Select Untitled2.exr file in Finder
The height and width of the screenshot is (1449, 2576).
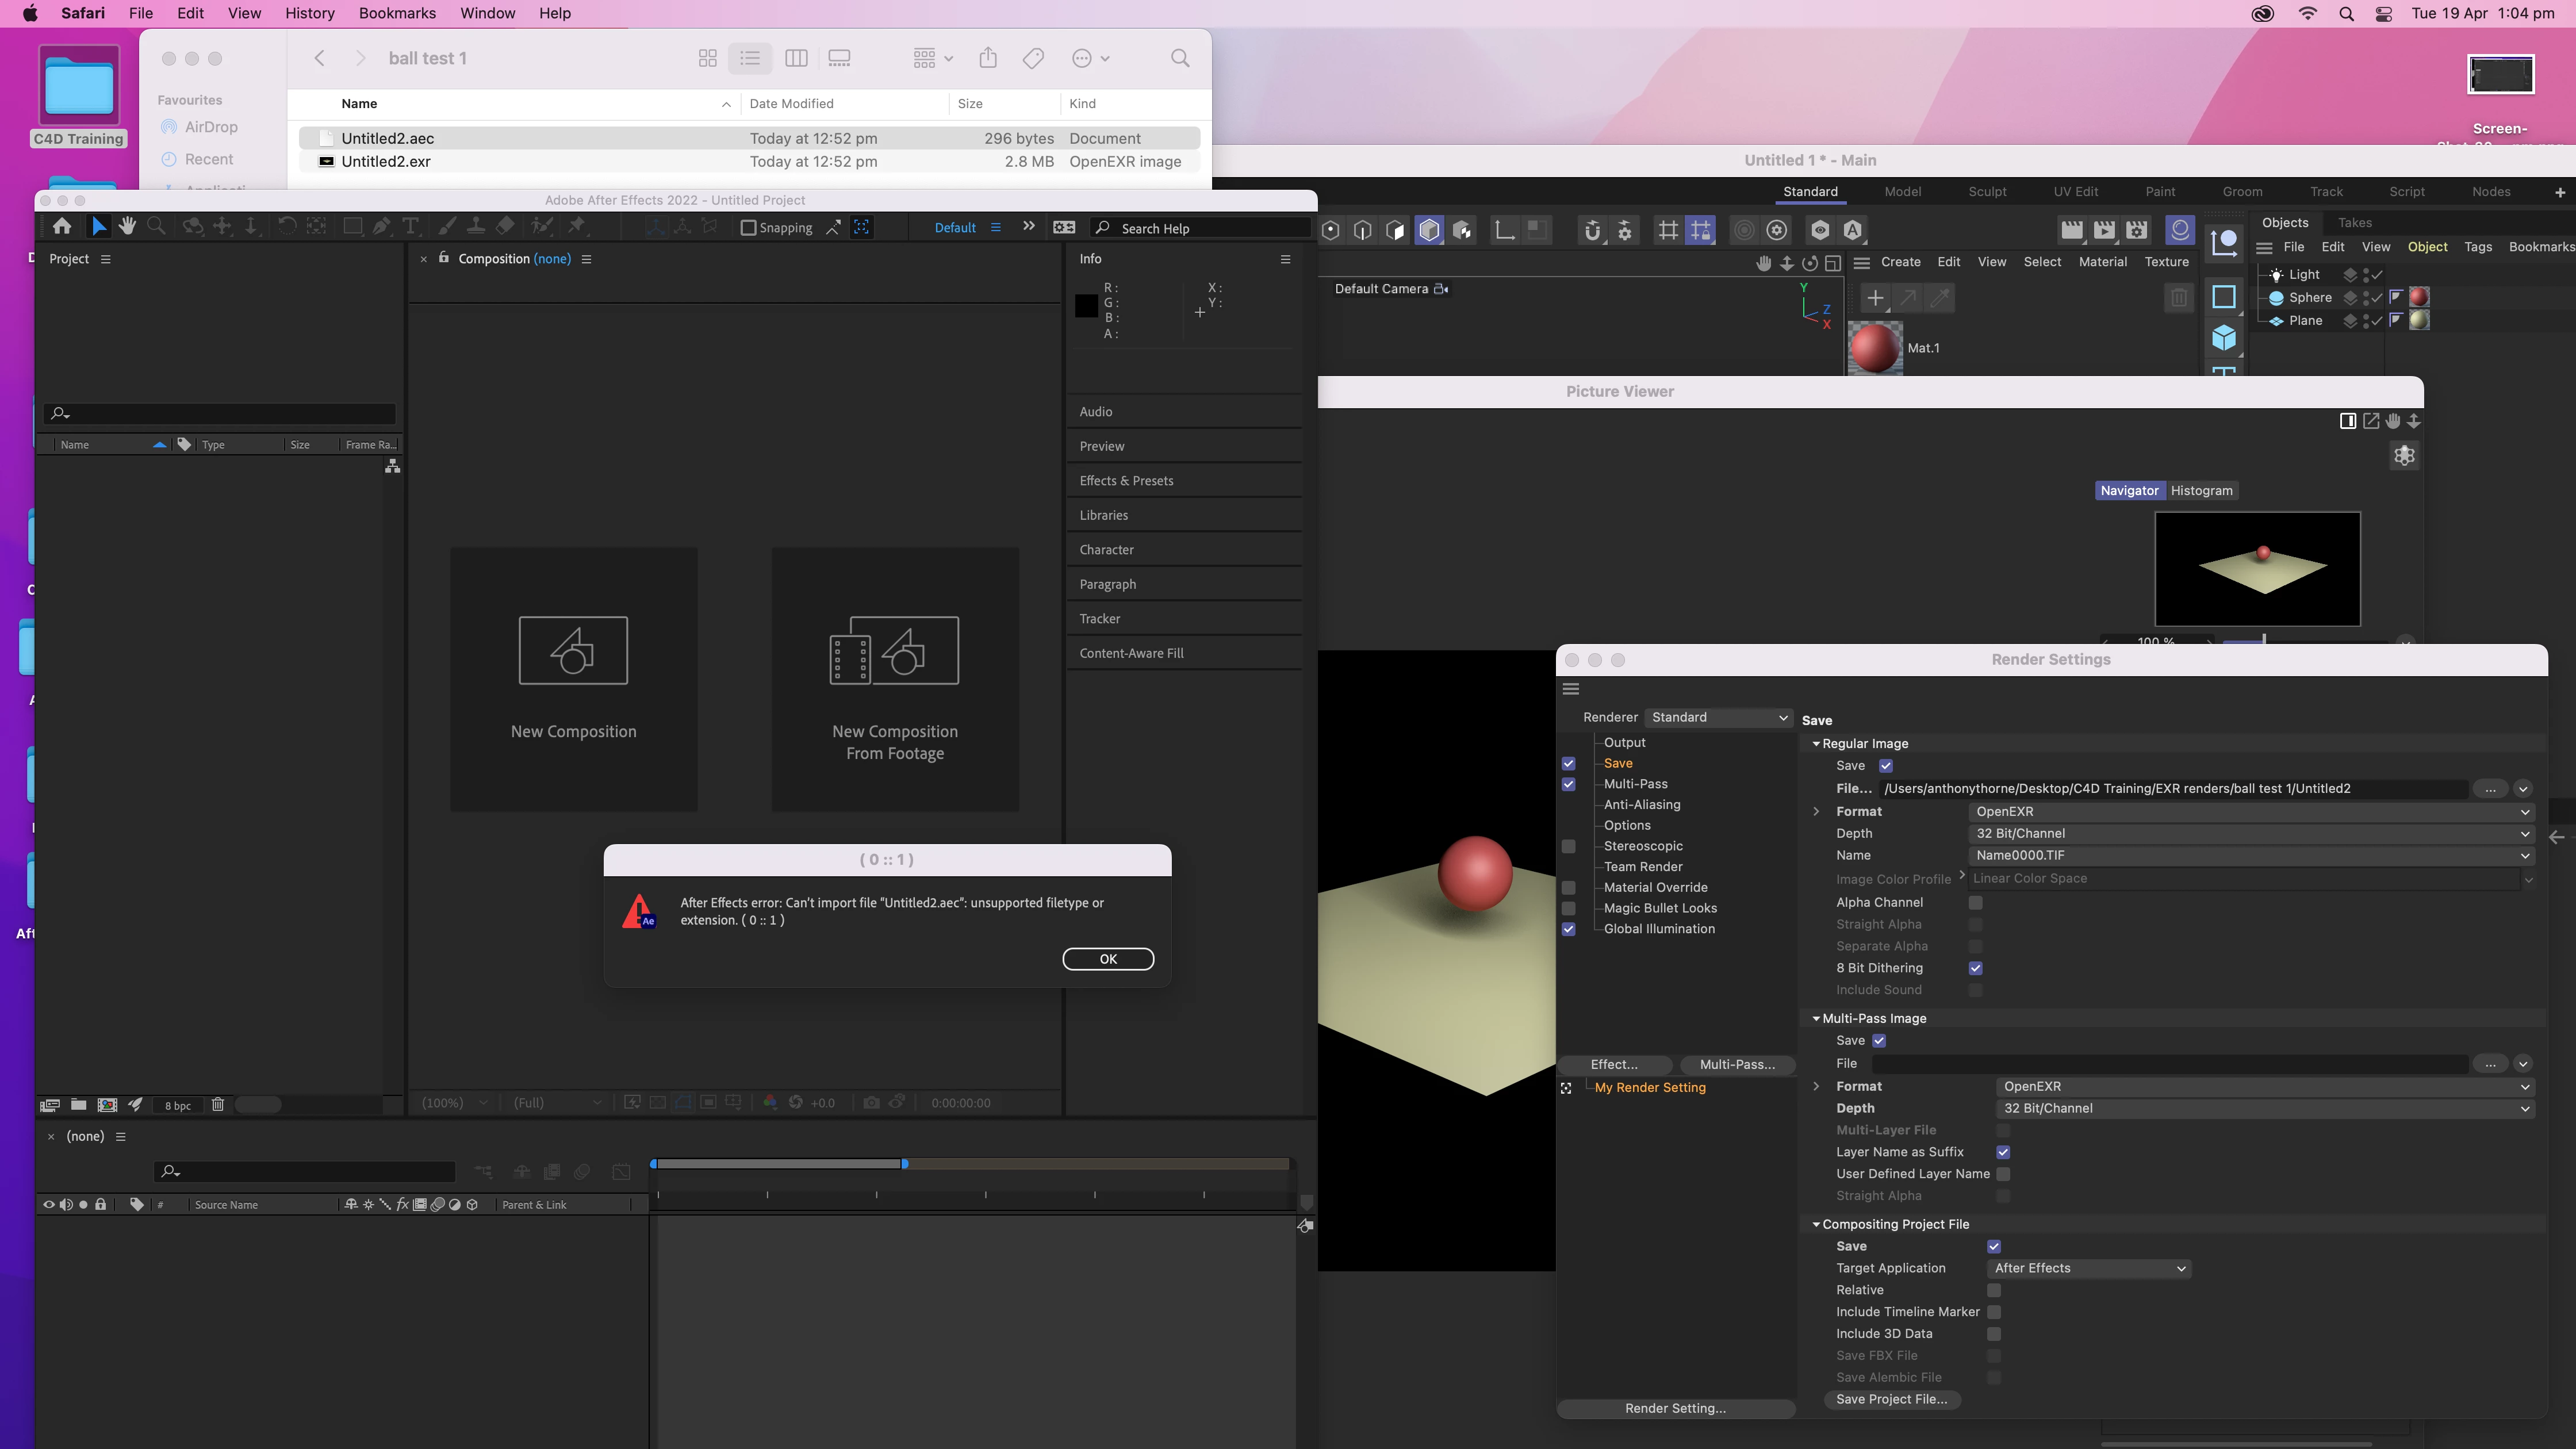[x=386, y=162]
